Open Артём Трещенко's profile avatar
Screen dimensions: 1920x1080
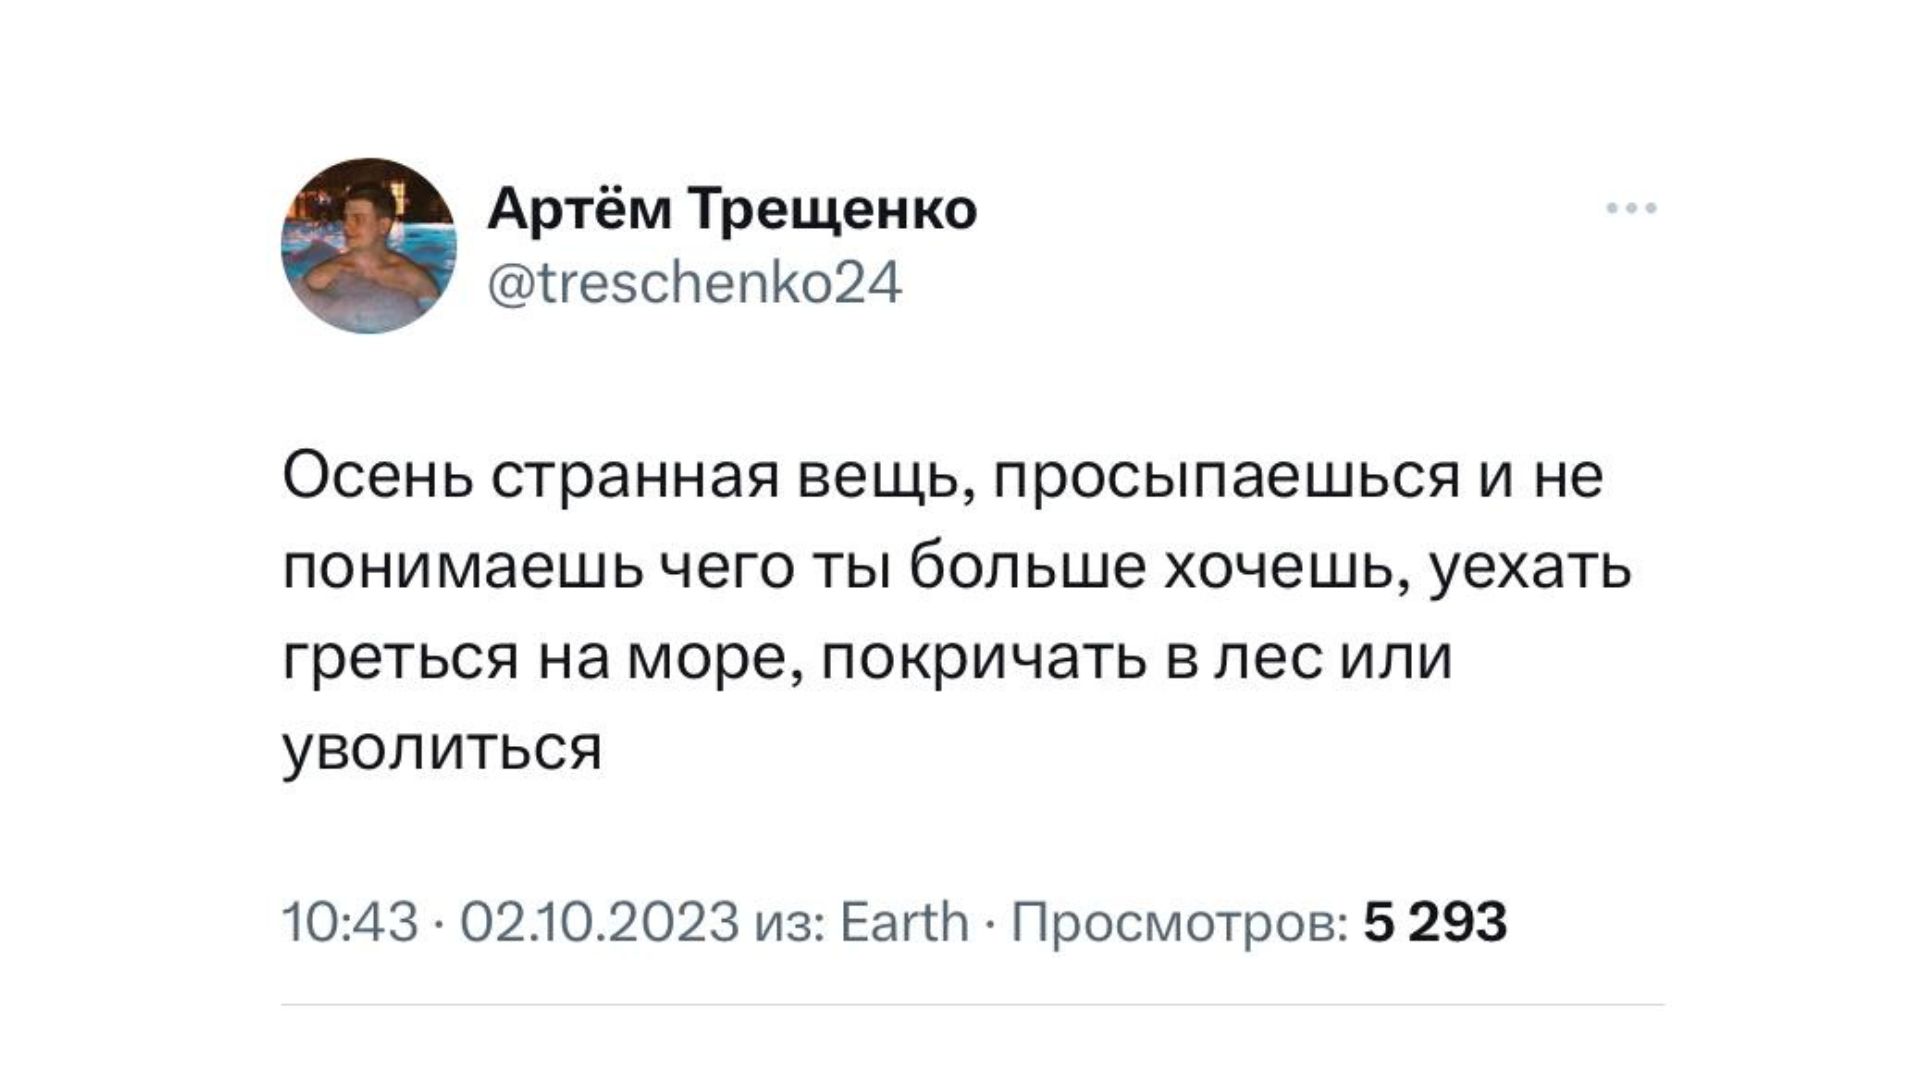(369, 246)
